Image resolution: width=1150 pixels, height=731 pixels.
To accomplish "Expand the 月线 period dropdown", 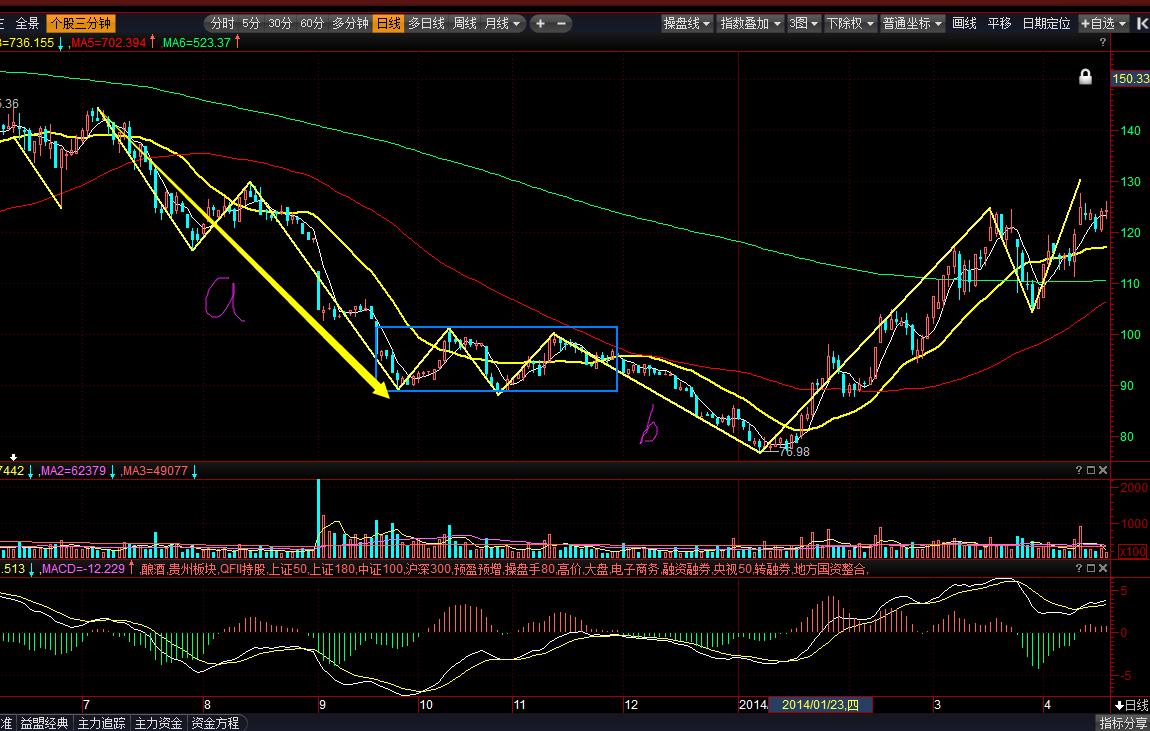I will pos(501,23).
